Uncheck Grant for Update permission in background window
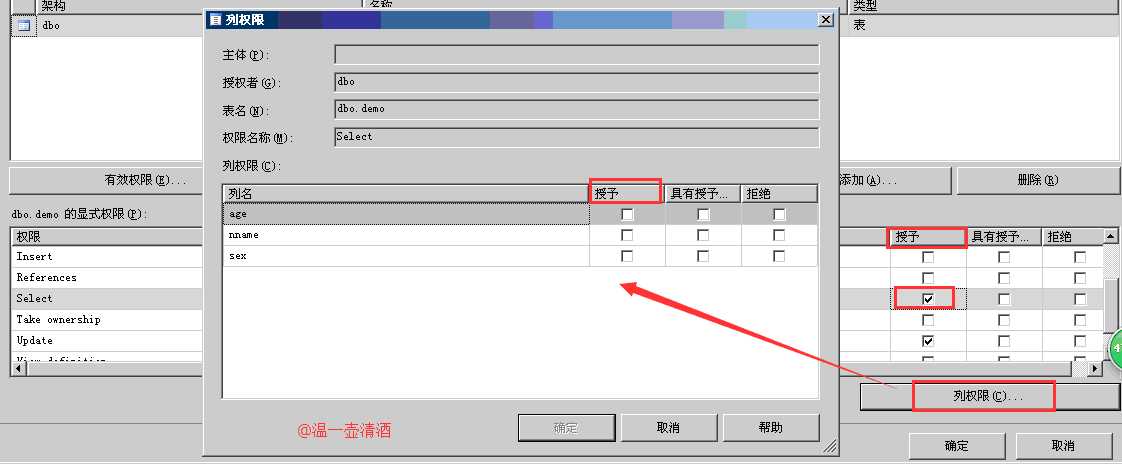The width and height of the screenshot is (1122, 464). coord(928,341)
